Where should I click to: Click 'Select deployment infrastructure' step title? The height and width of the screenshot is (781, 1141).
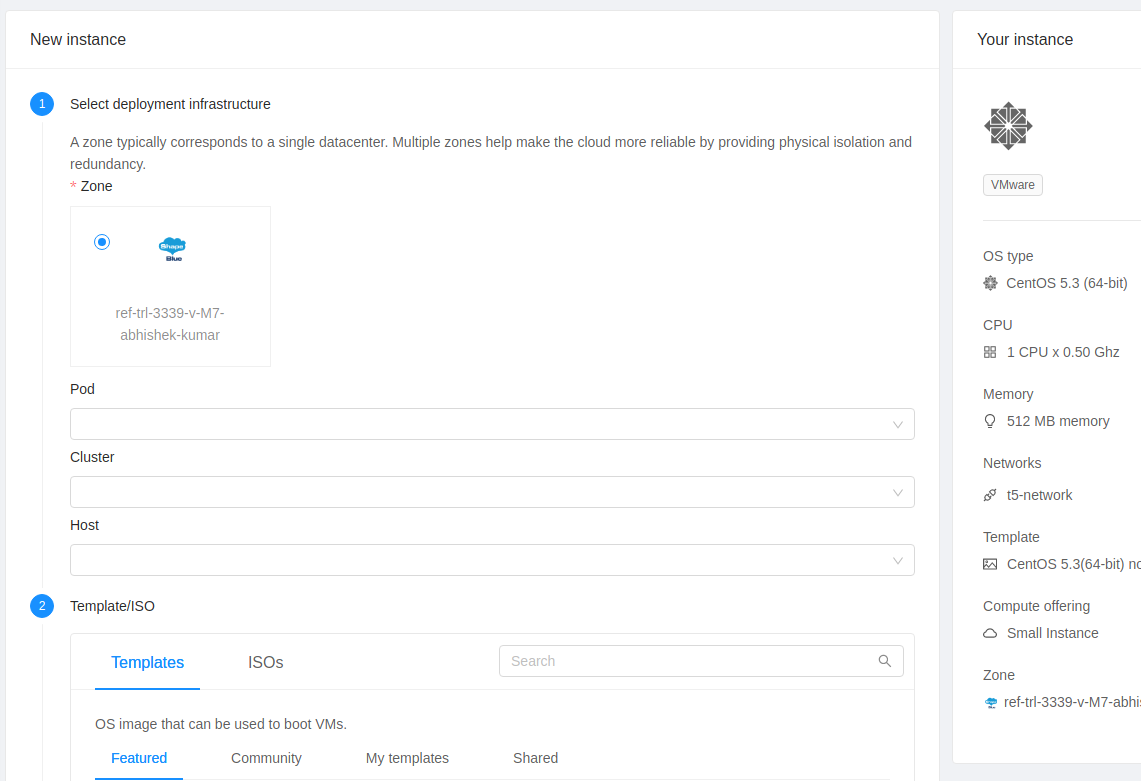[170, 104]
